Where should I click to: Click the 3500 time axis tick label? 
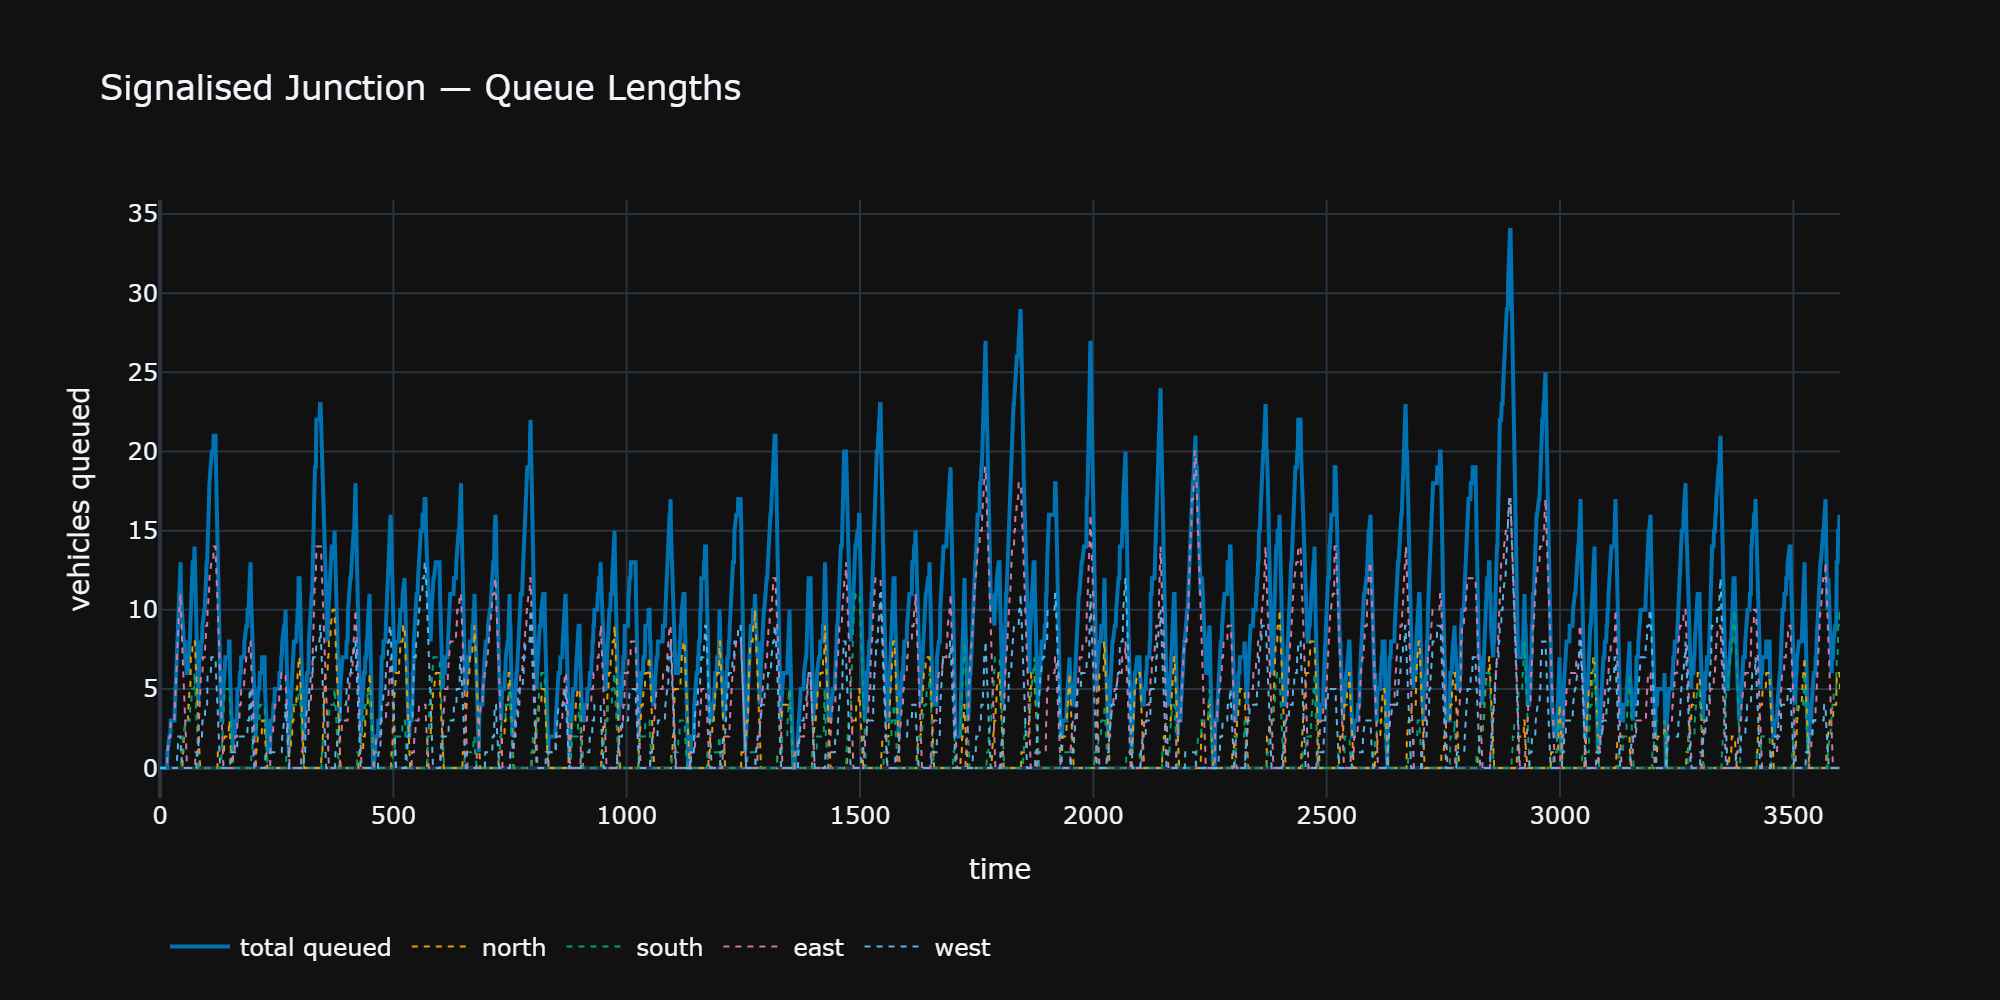(1793, 816)
